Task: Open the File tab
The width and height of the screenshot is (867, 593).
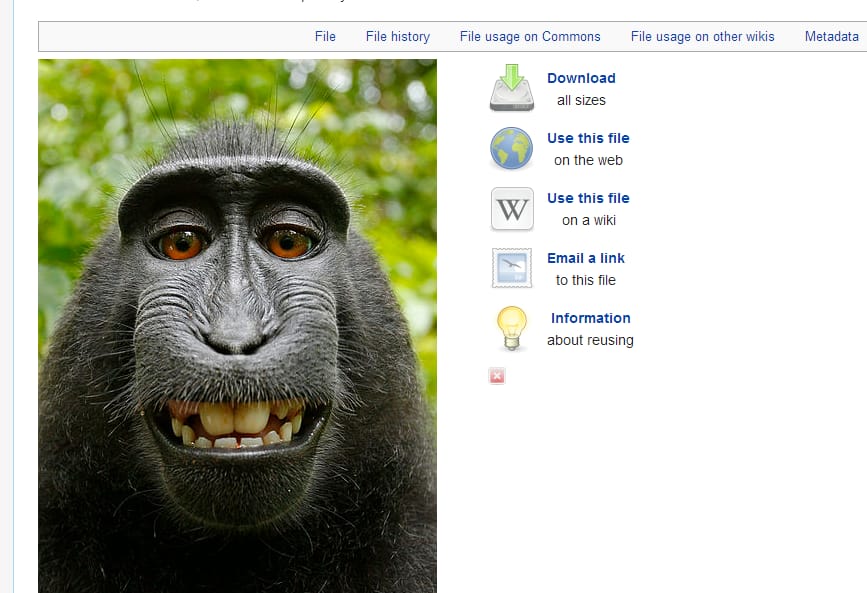Action: 325,37
